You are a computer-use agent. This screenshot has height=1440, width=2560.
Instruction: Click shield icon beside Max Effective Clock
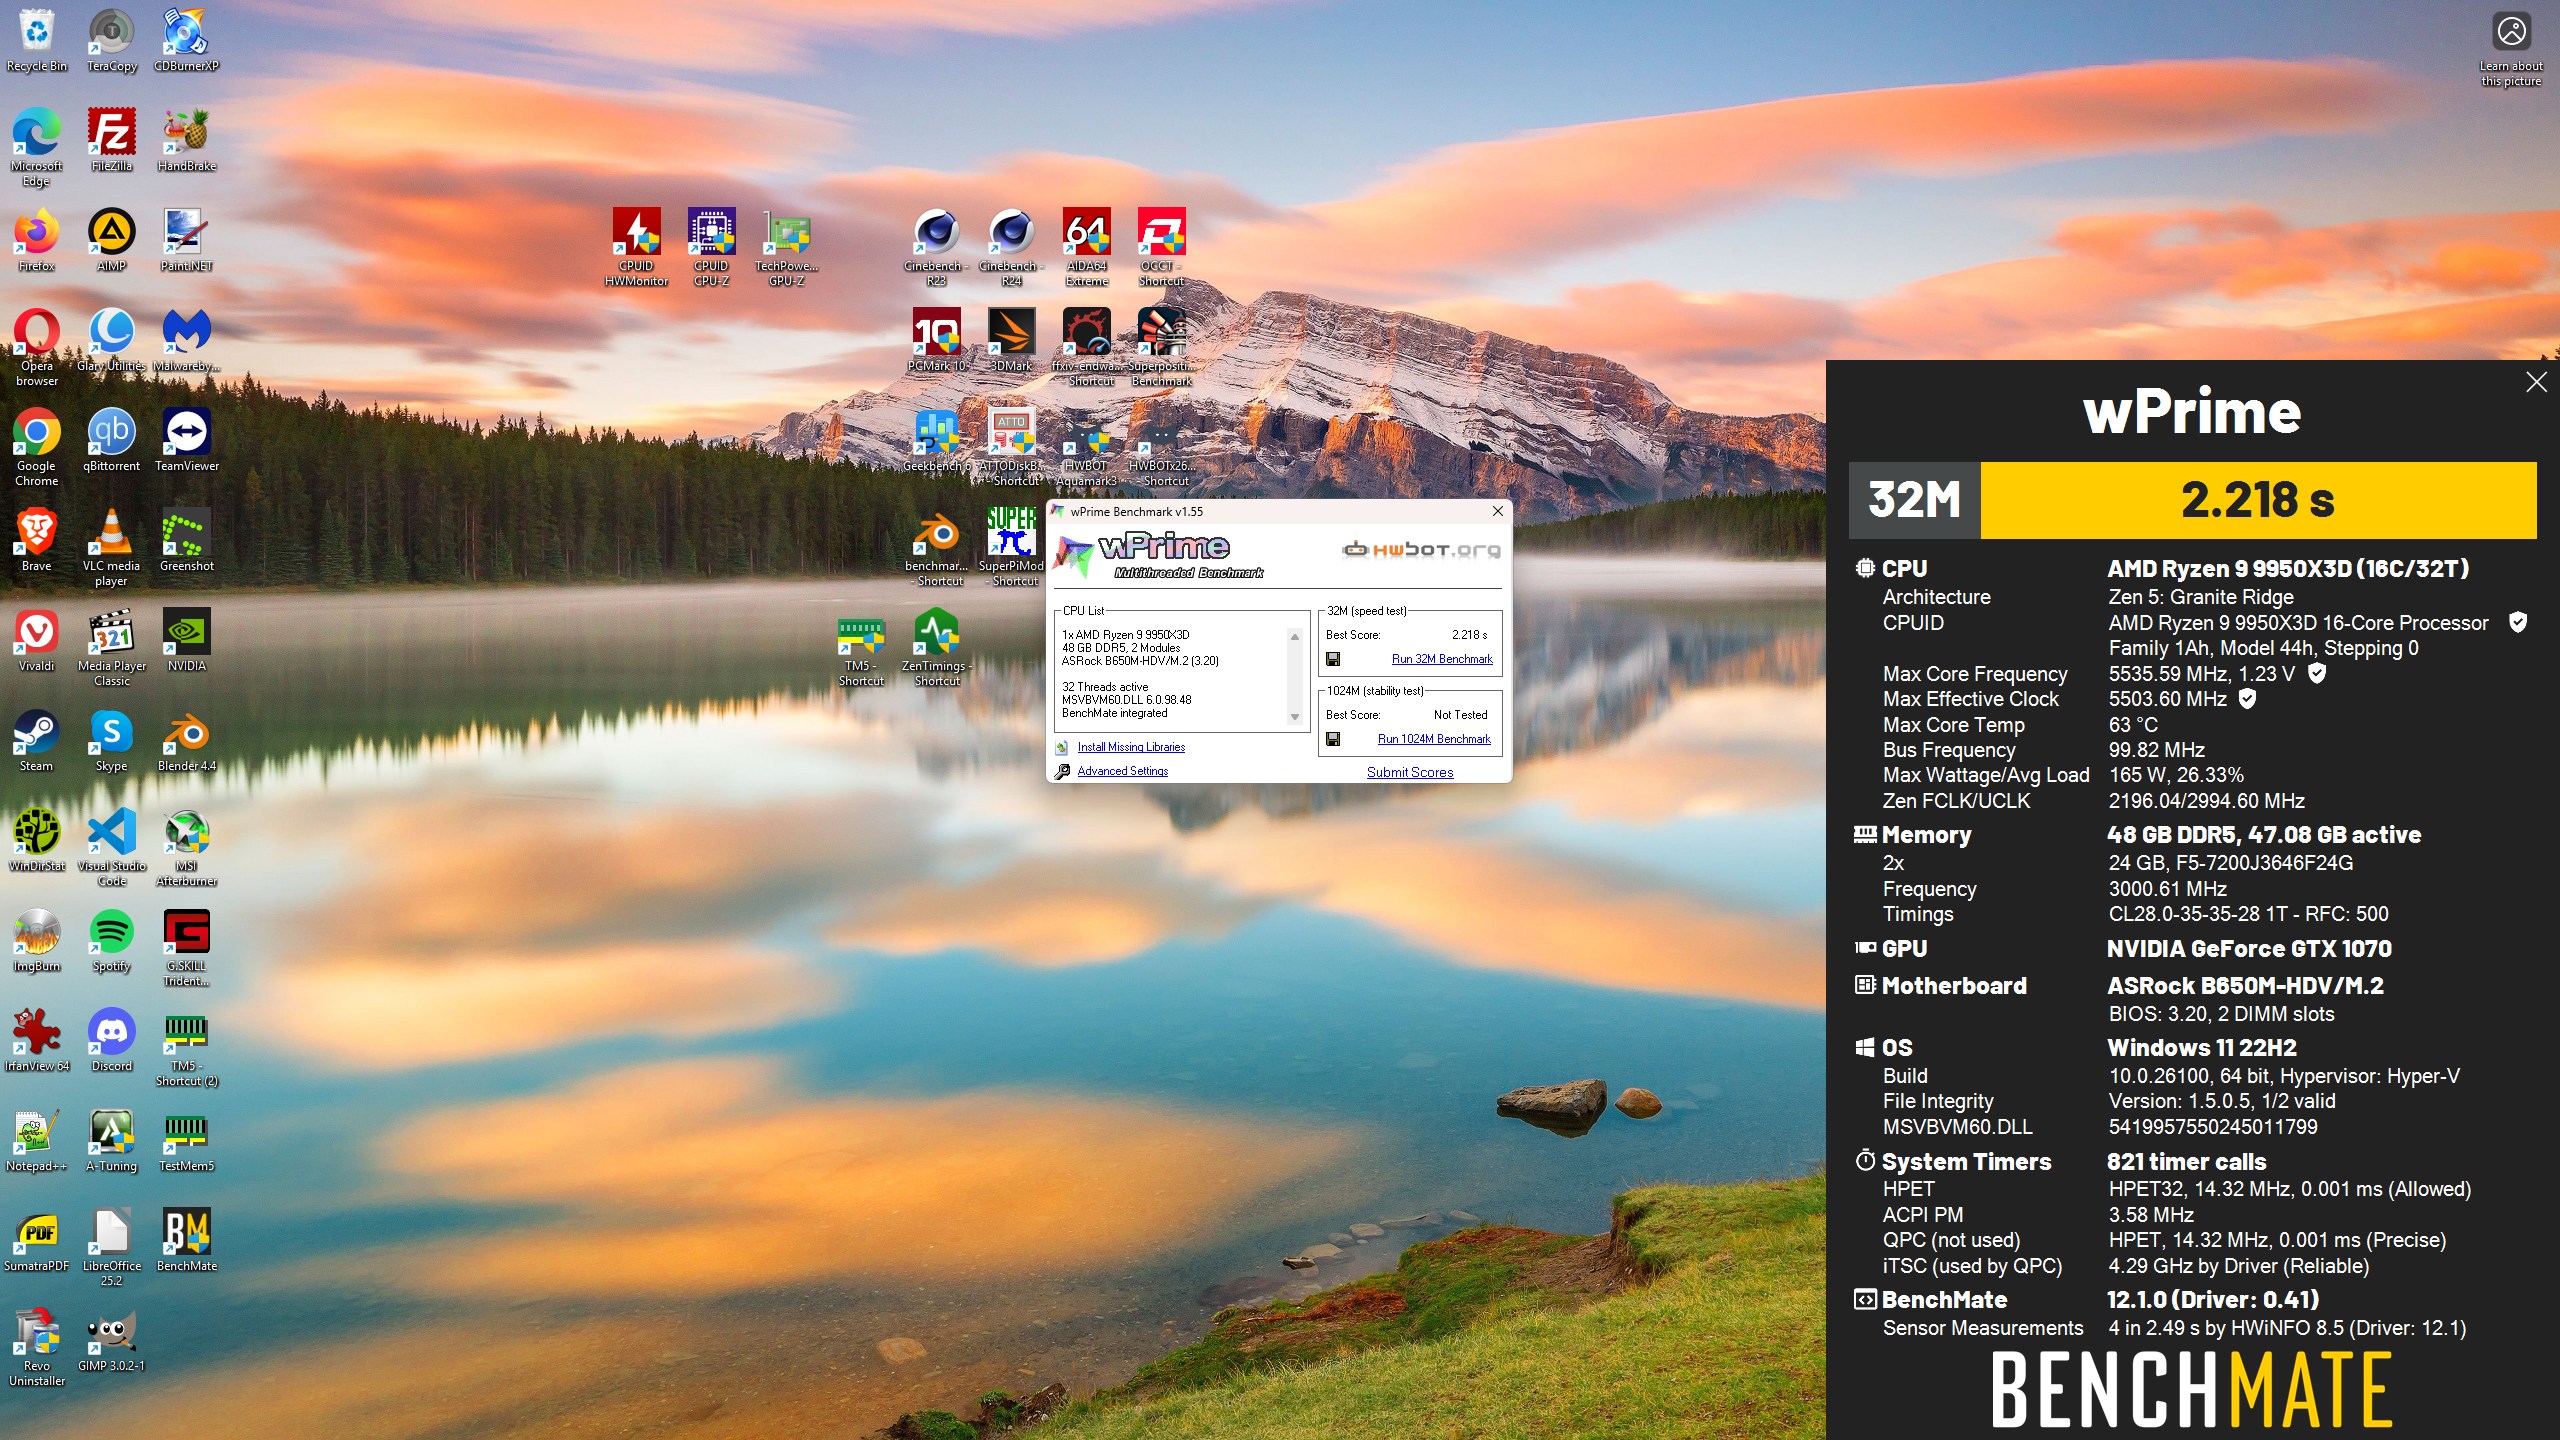pos(2246,698)
